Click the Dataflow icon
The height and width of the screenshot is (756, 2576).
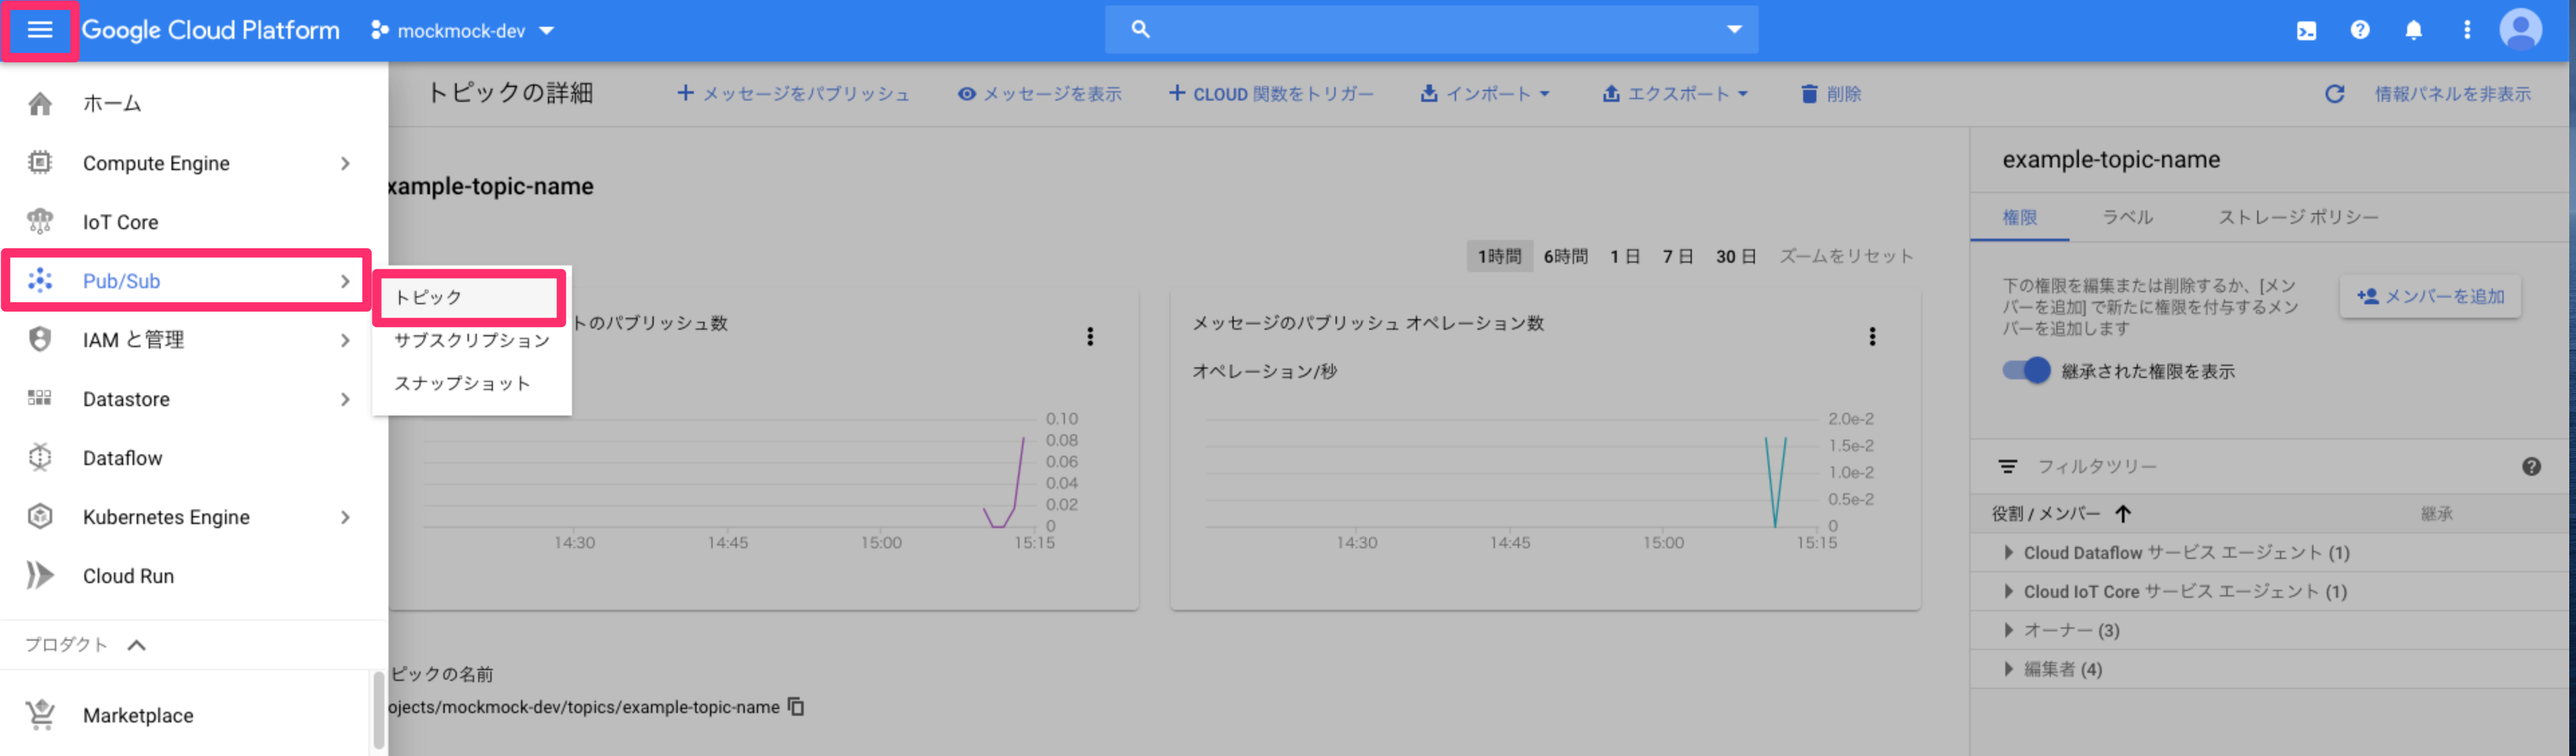pos(40,457)
